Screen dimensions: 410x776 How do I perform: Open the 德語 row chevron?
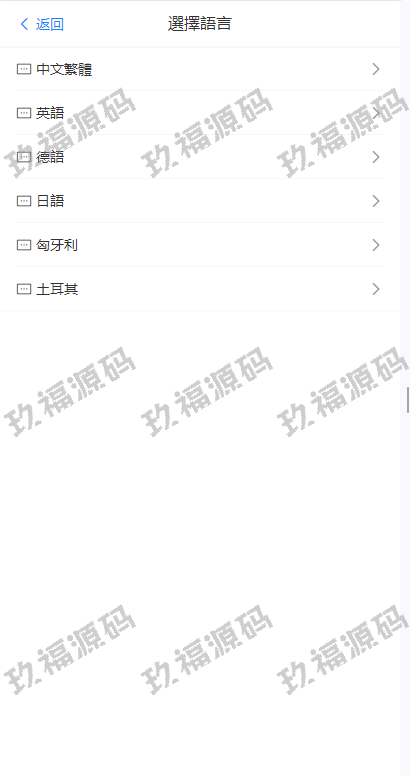tap(376, 157)
